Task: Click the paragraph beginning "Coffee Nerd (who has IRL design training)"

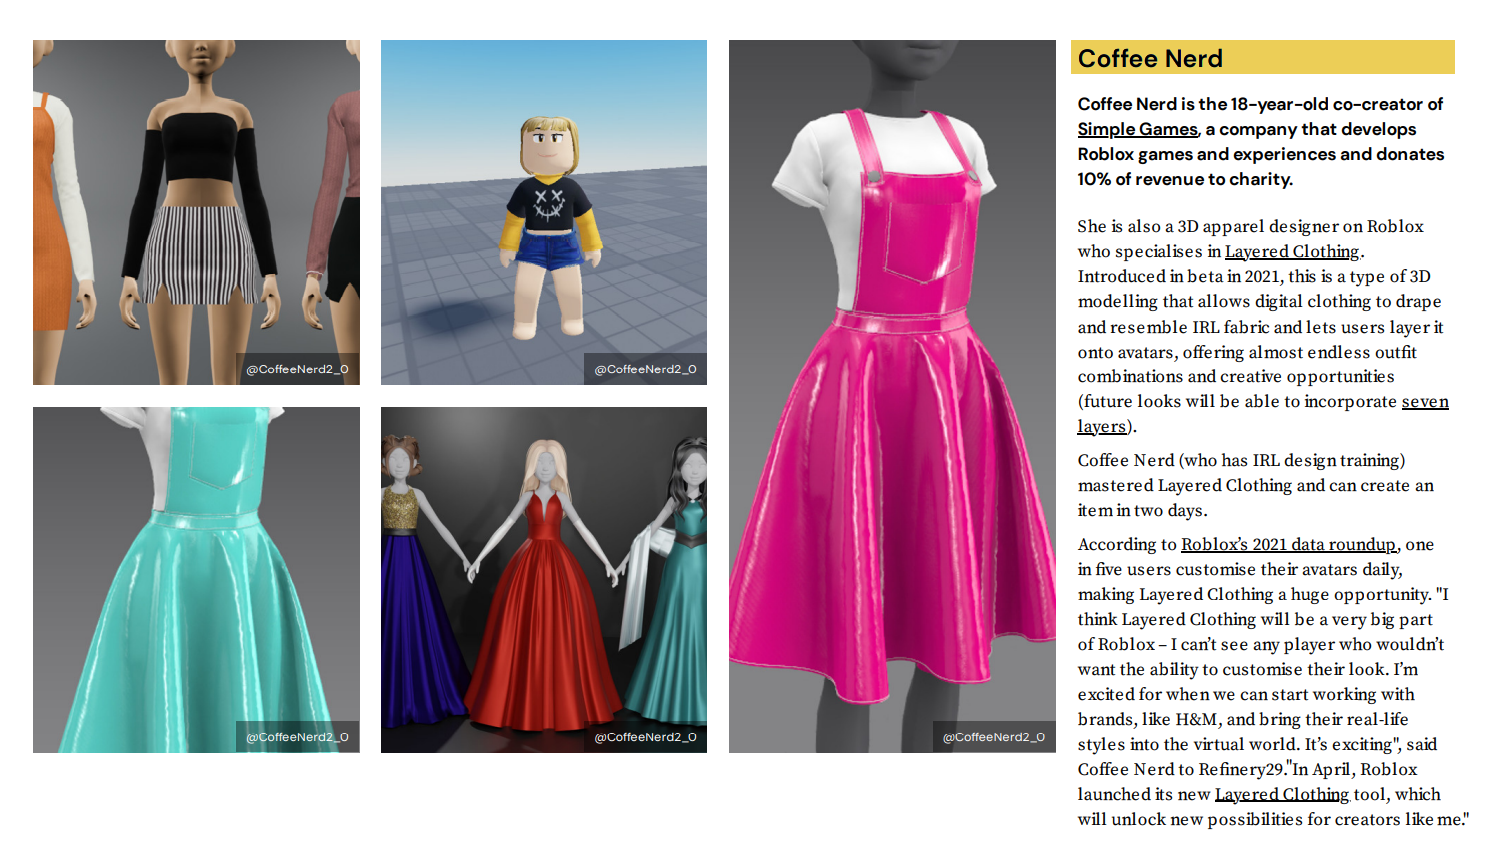Action: 1256,486
